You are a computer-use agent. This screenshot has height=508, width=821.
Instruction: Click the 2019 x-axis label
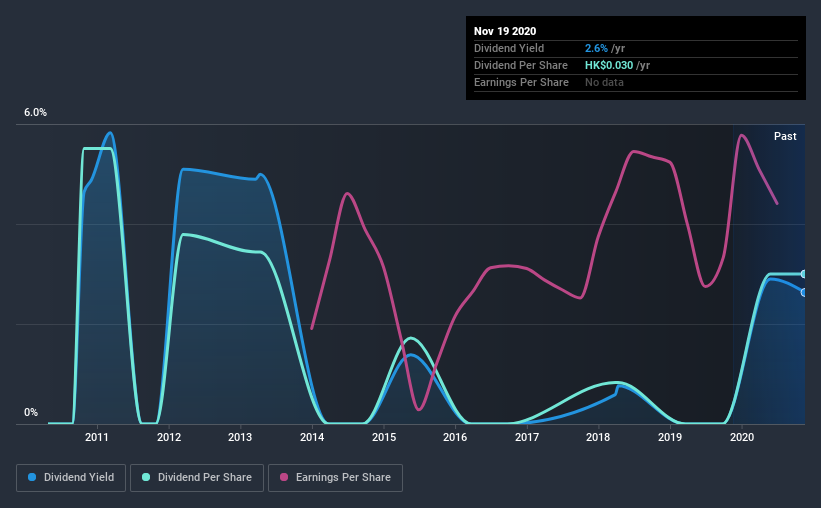670,437
